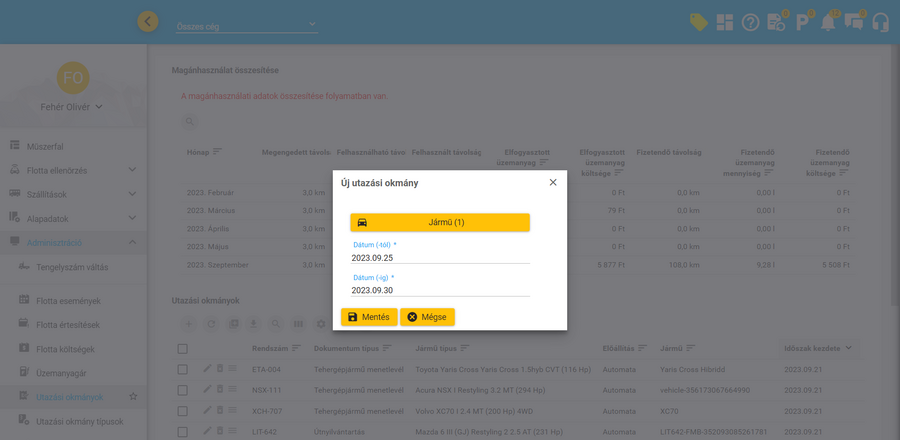The width and height of the screenshot is (900, 440).
Task: Tick the checkbox for row ETA-004
Action: [x=182, y=369]
